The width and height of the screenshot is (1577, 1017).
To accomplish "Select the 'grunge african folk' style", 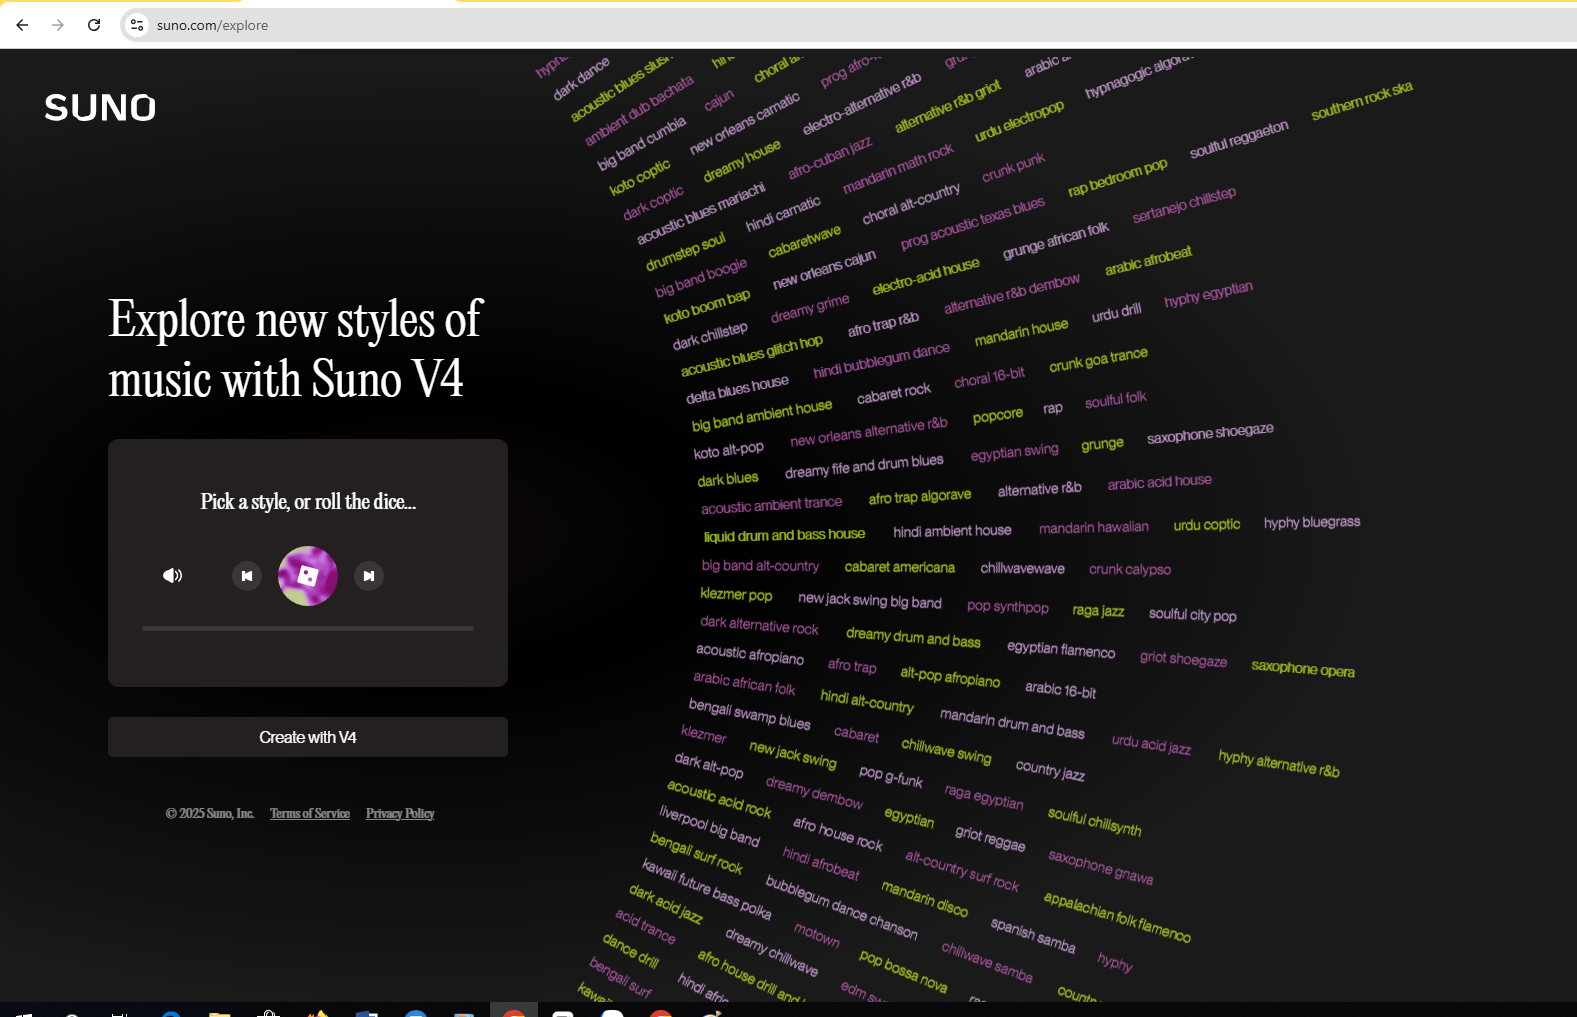I will (x=1055, y=241).
